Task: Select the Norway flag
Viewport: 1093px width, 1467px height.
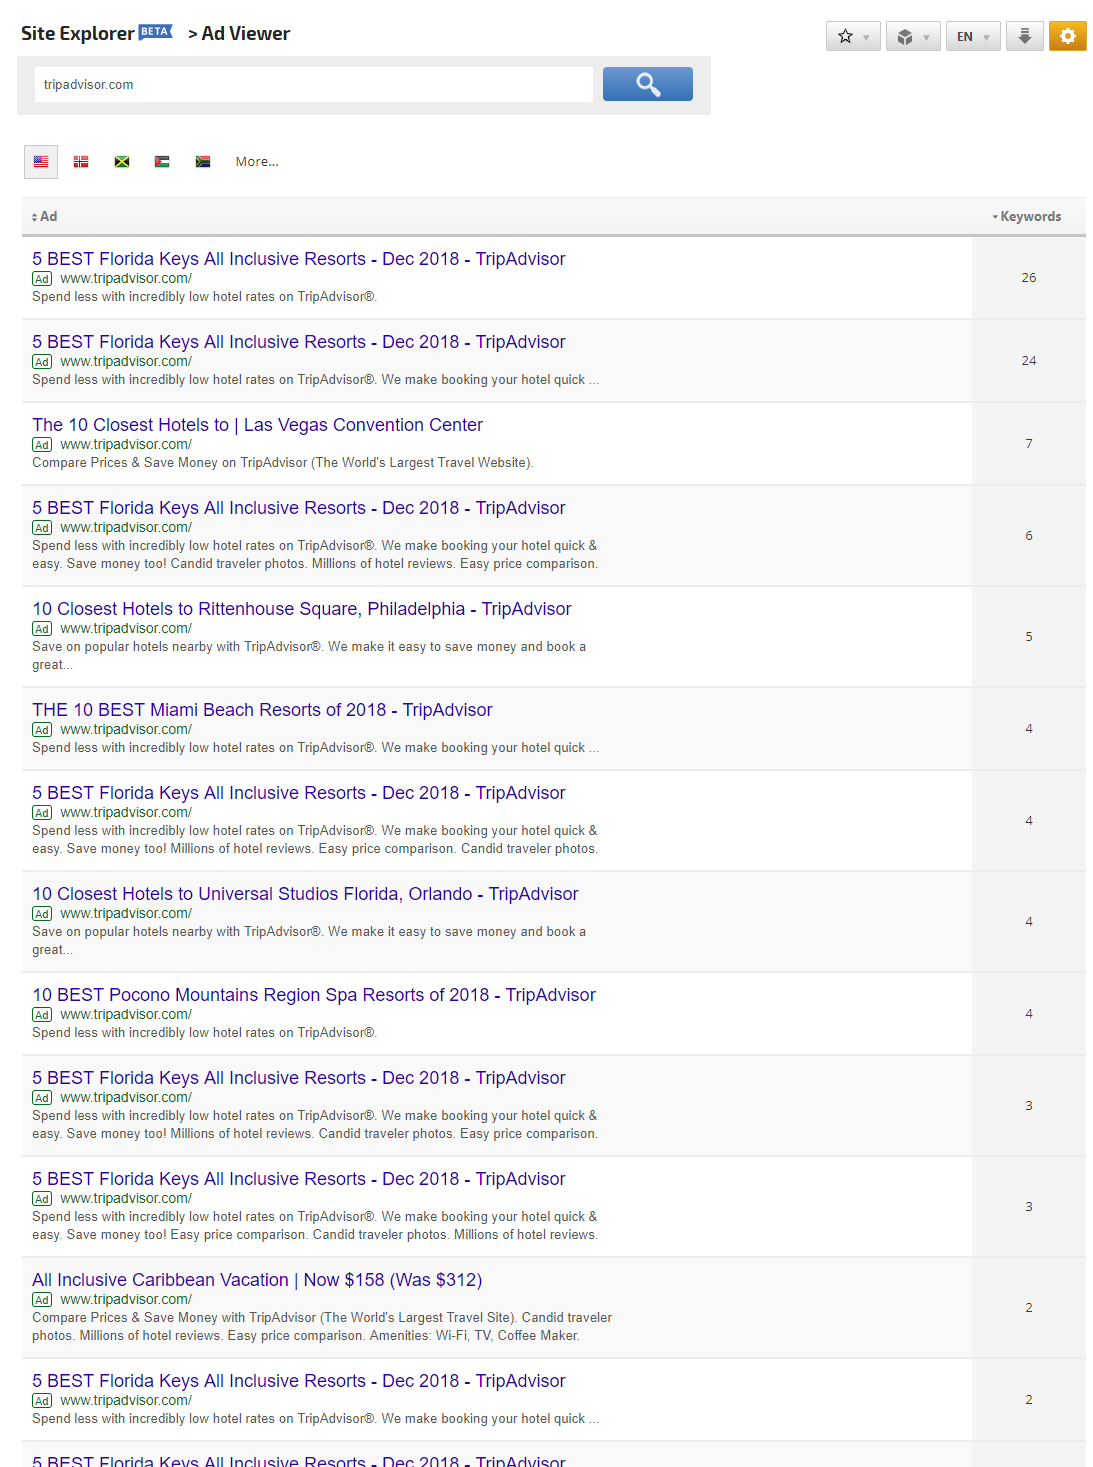Action: click(x=81, y=161)
